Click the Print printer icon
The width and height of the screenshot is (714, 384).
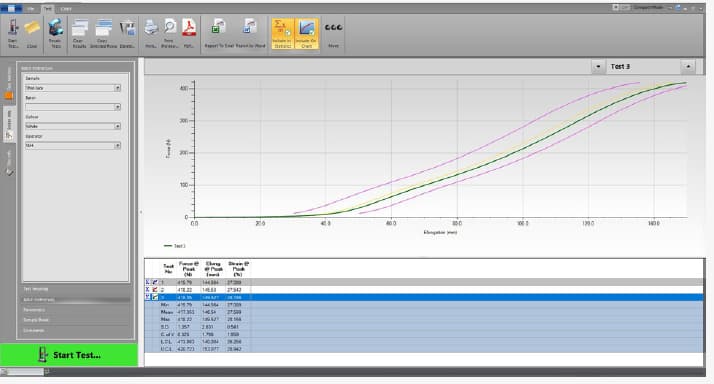tap(151, 28)
